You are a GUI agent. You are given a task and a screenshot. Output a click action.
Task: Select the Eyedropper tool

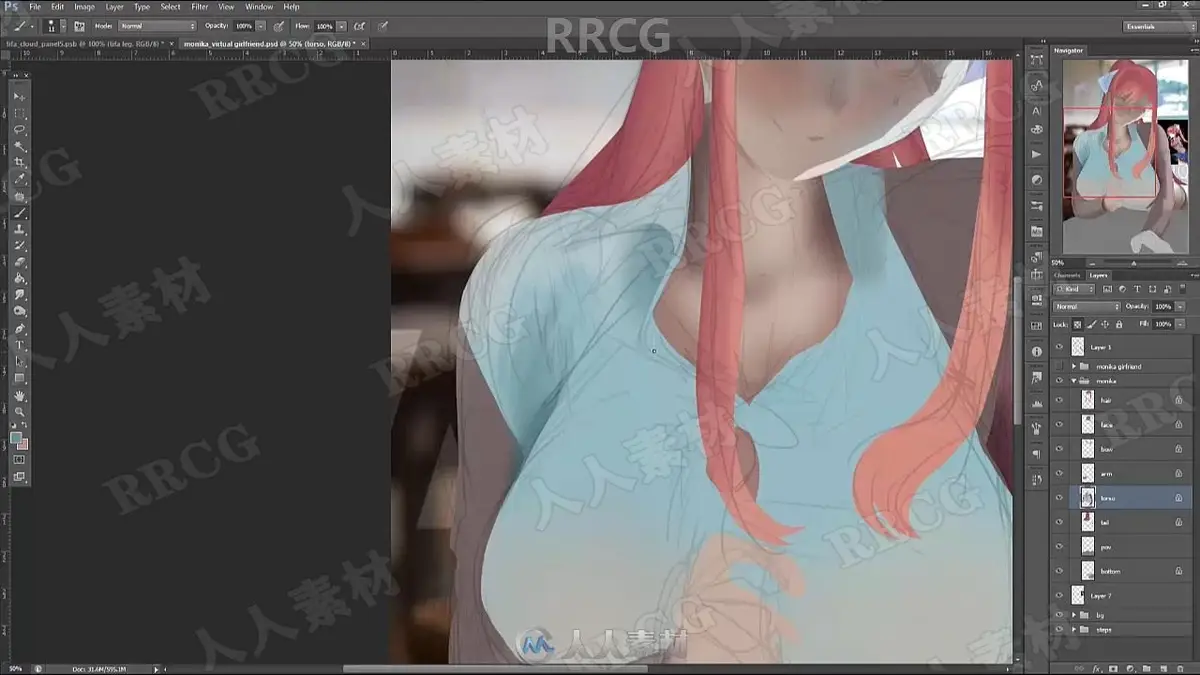pyautogui.click(x=19, y=179)
